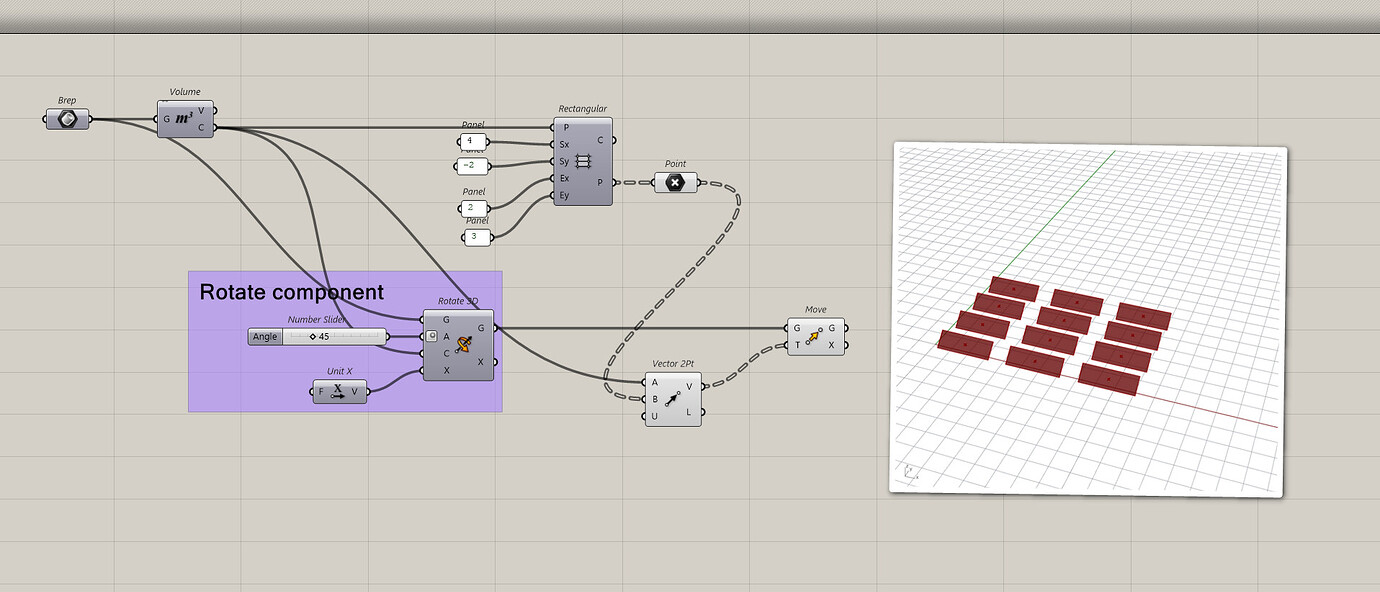Click the A input of Vector 2Pt

click(x=655, y=382)
